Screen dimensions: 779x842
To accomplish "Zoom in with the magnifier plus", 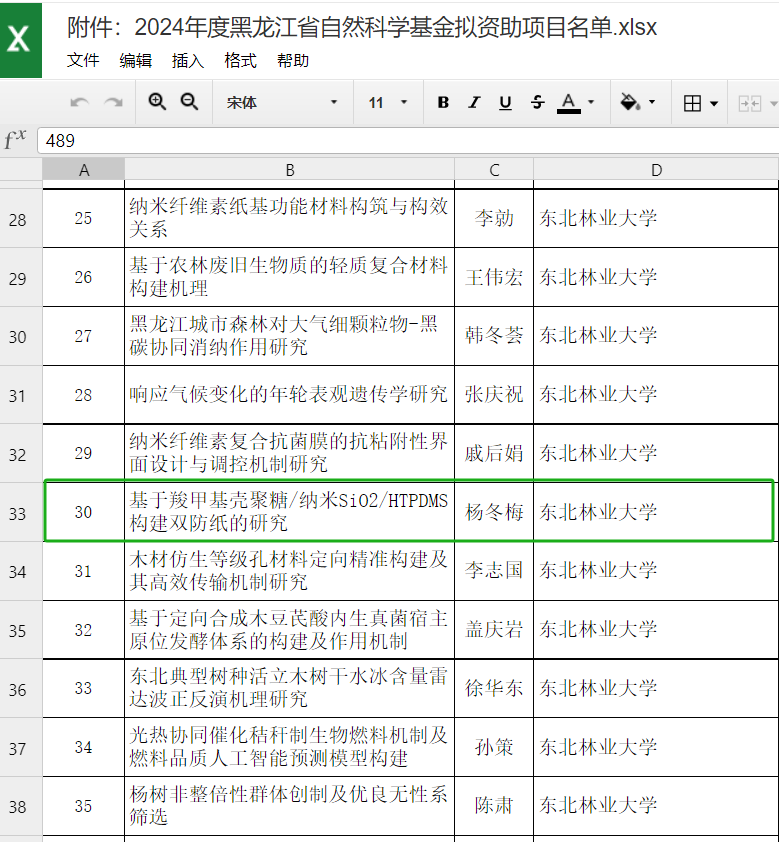I will pos(157,102).
